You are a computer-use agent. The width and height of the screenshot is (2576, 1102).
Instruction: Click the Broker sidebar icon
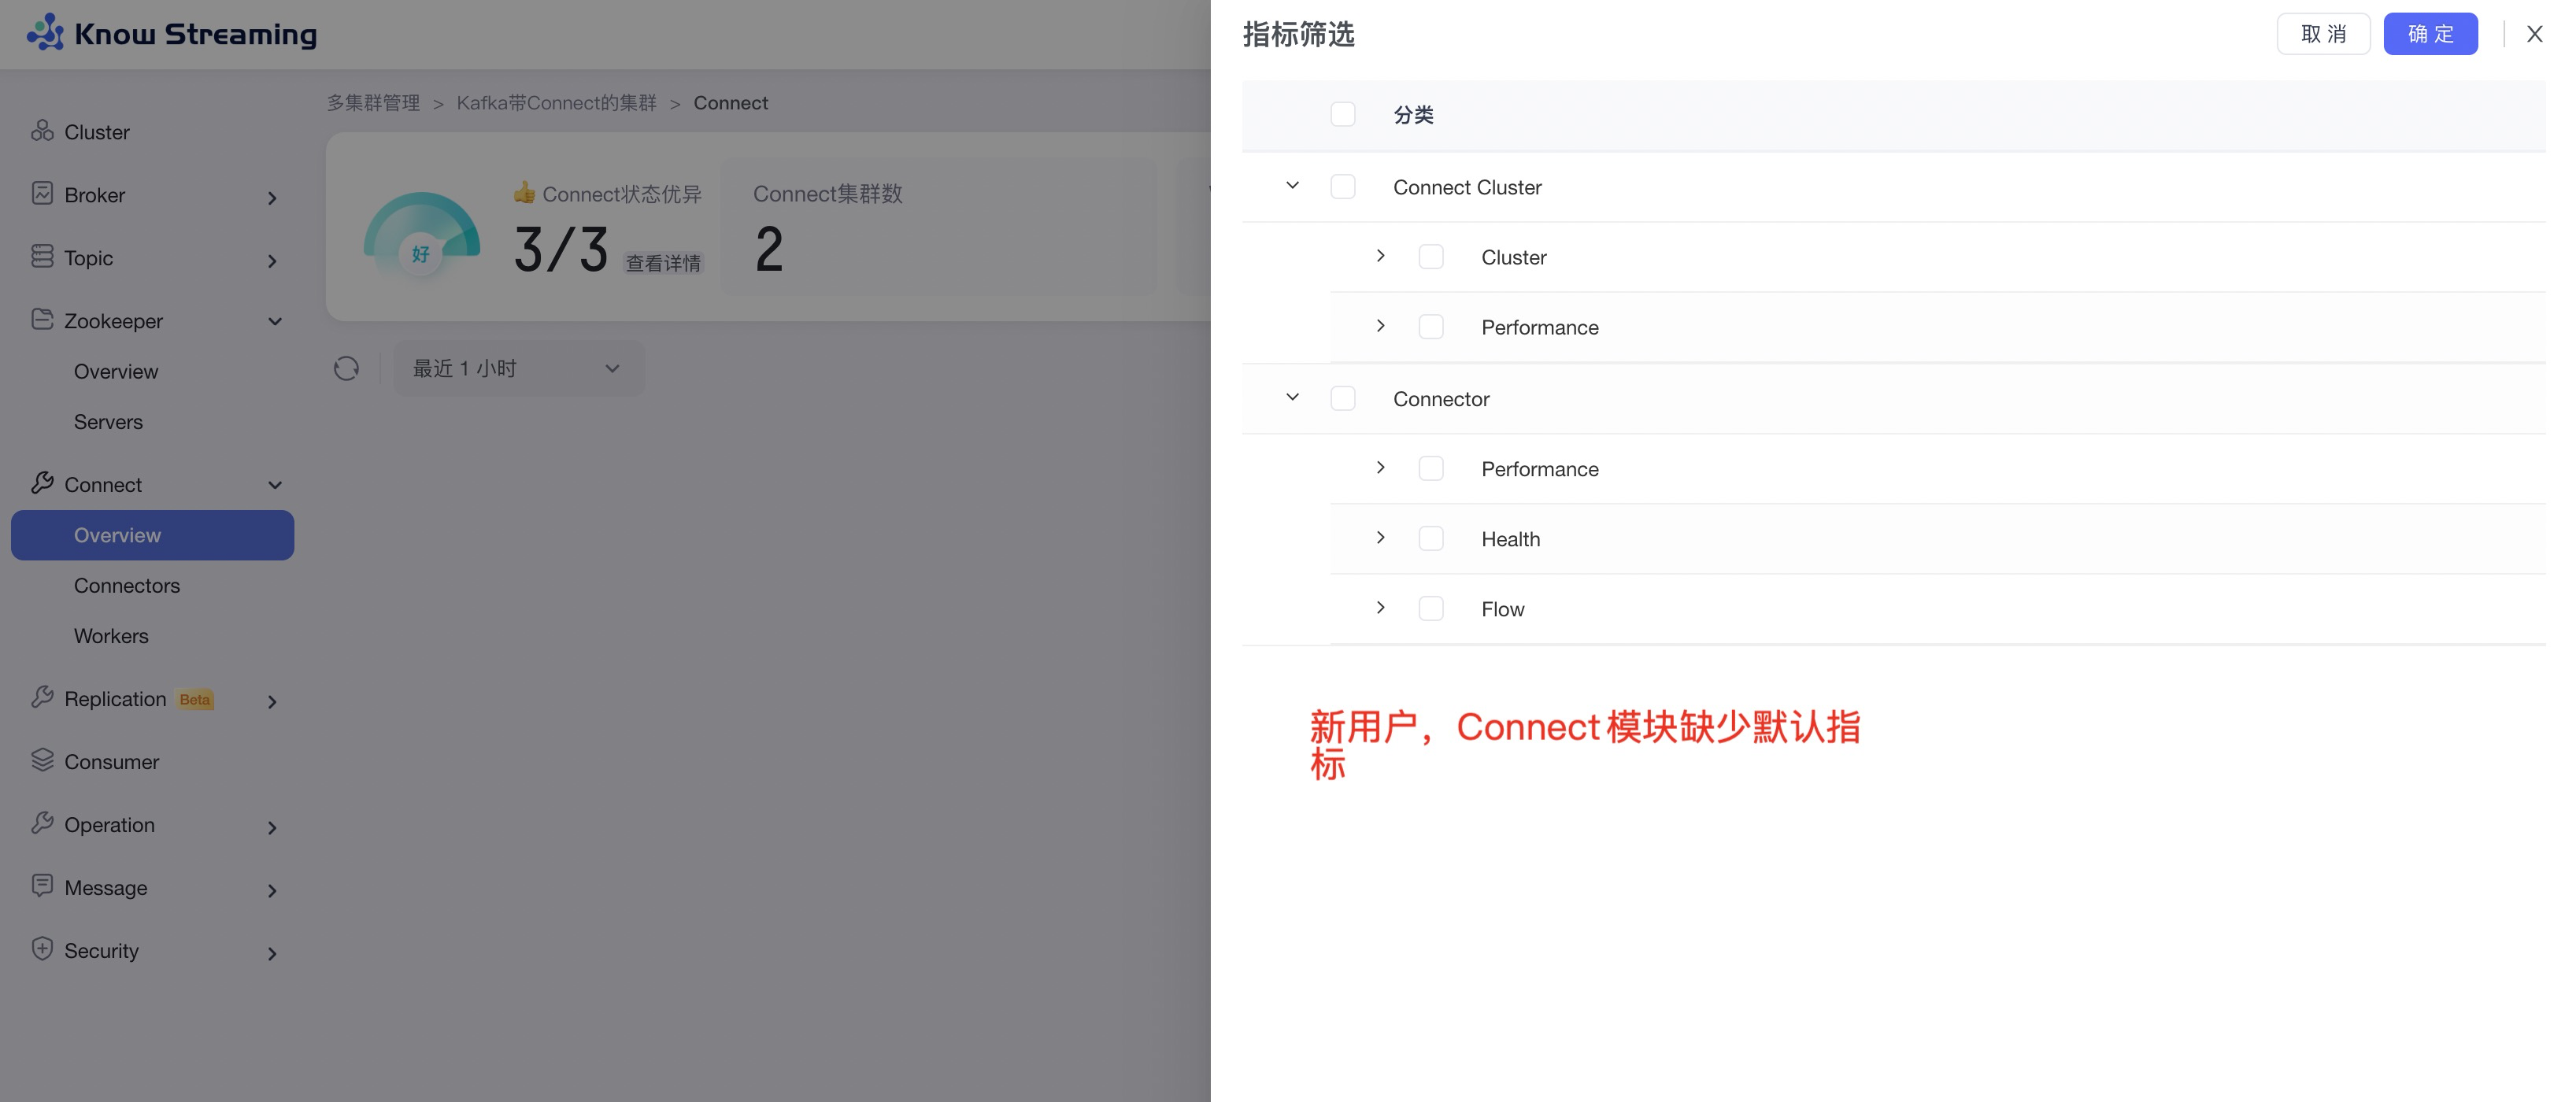(x=42, y=193)
